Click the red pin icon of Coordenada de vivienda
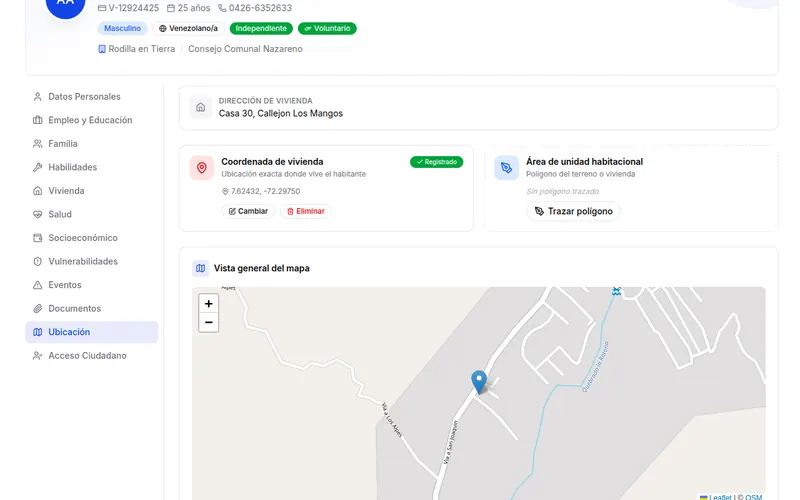 click(202, 168)
